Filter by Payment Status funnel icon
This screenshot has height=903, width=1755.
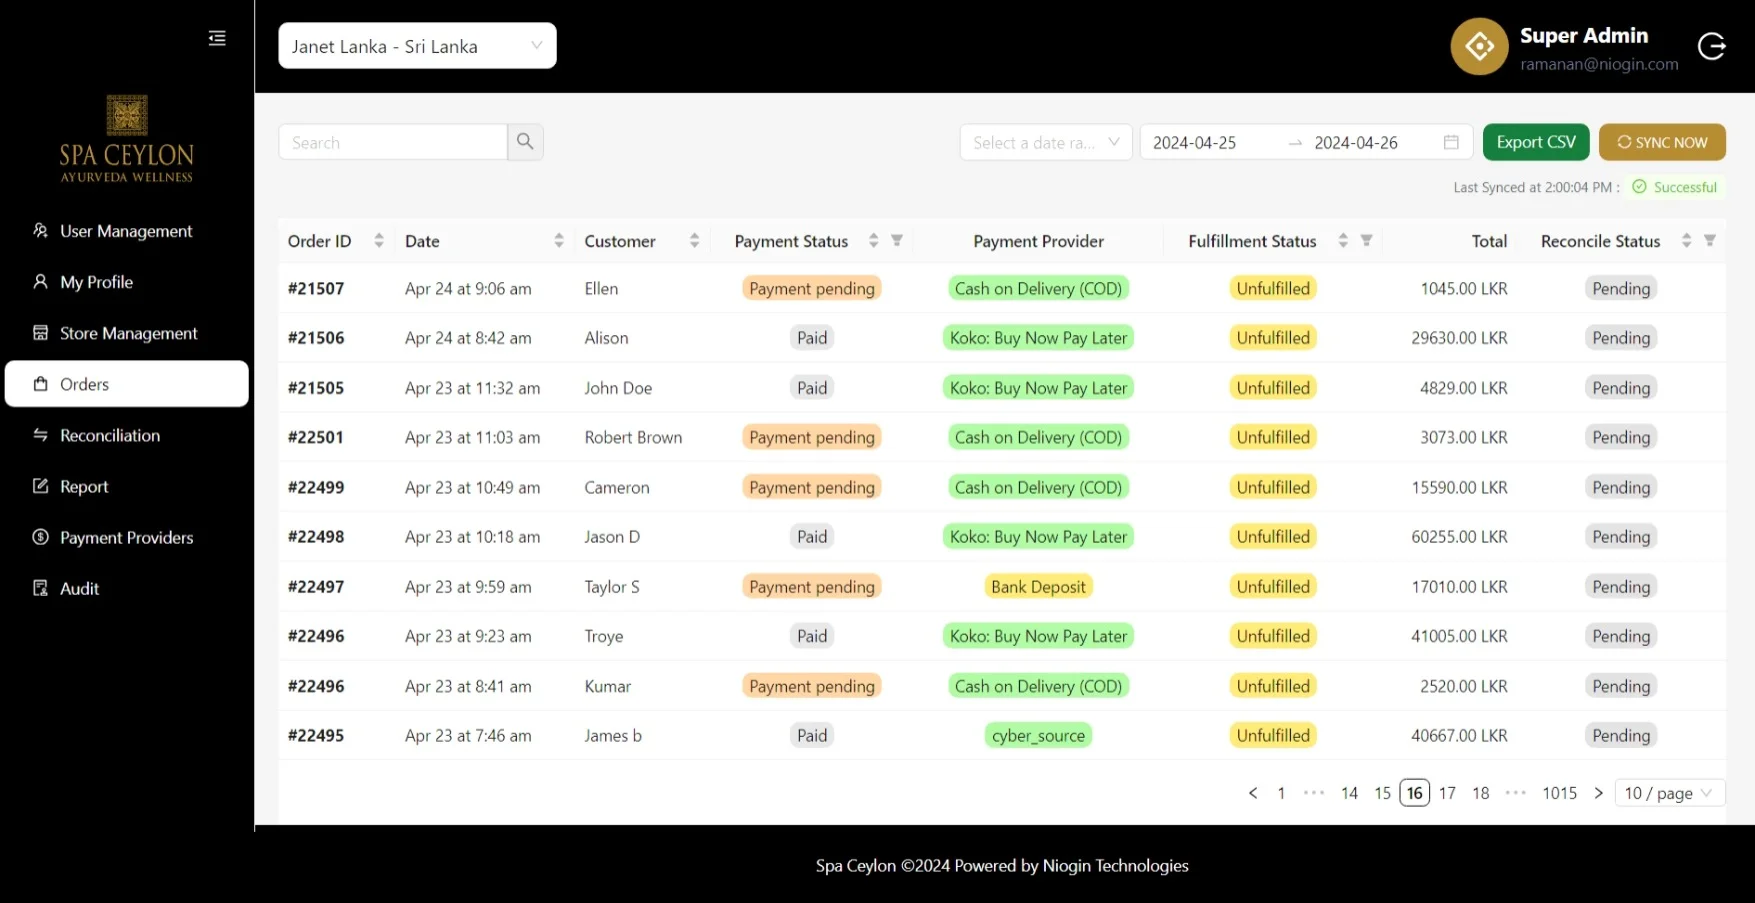897,241
